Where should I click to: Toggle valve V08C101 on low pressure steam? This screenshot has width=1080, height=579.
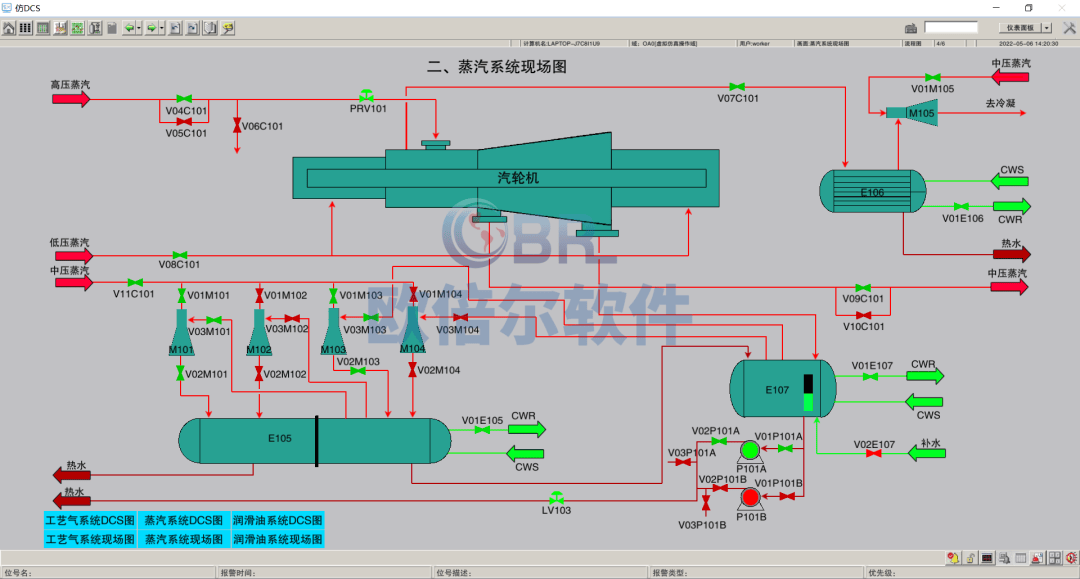pyautogui.click(x=180, y=255)
